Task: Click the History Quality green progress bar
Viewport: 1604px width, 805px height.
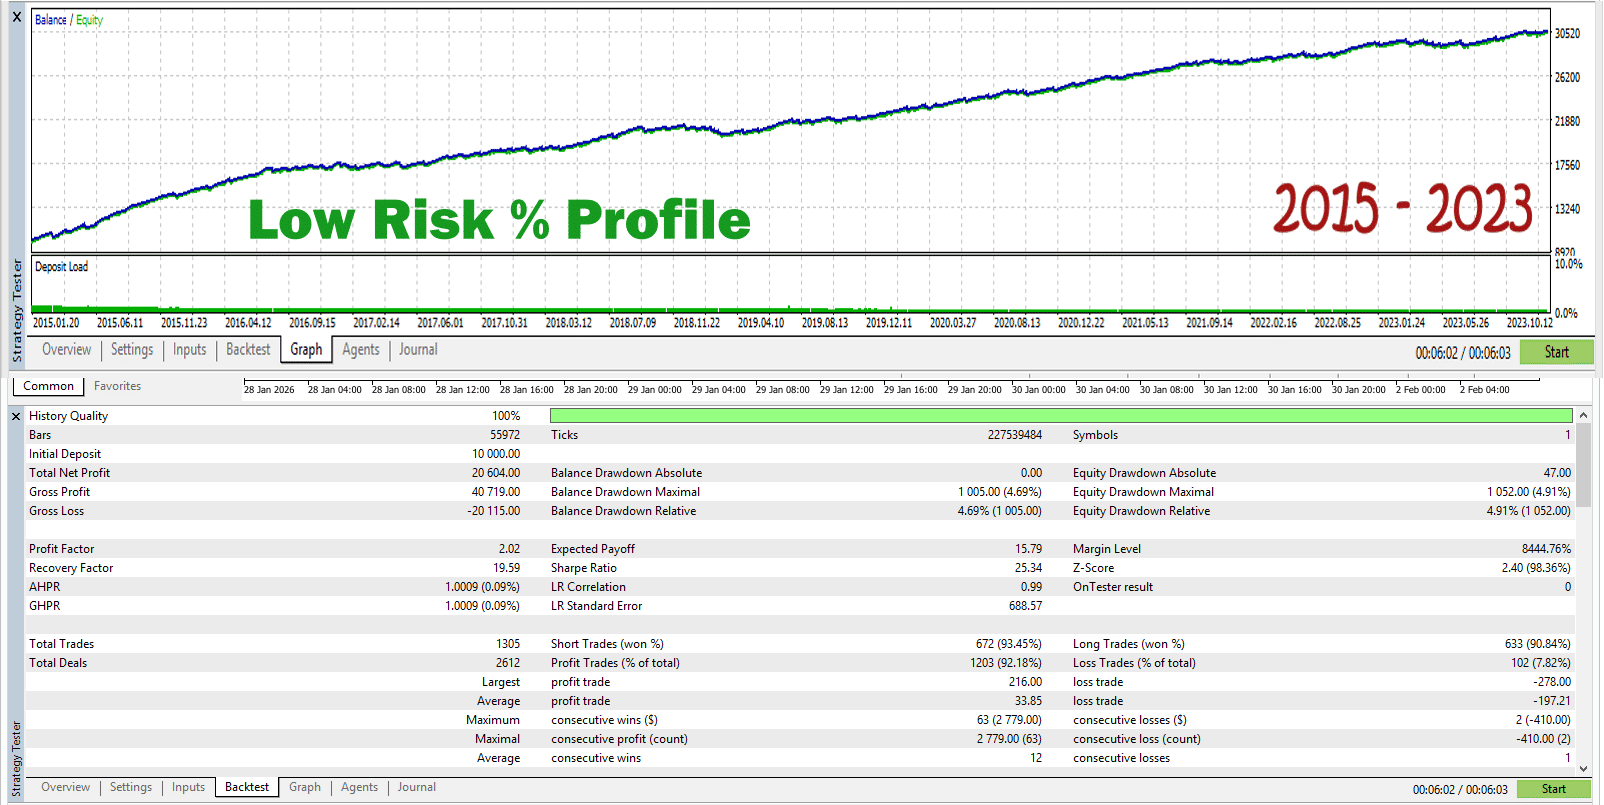Action: point(1061,415)
